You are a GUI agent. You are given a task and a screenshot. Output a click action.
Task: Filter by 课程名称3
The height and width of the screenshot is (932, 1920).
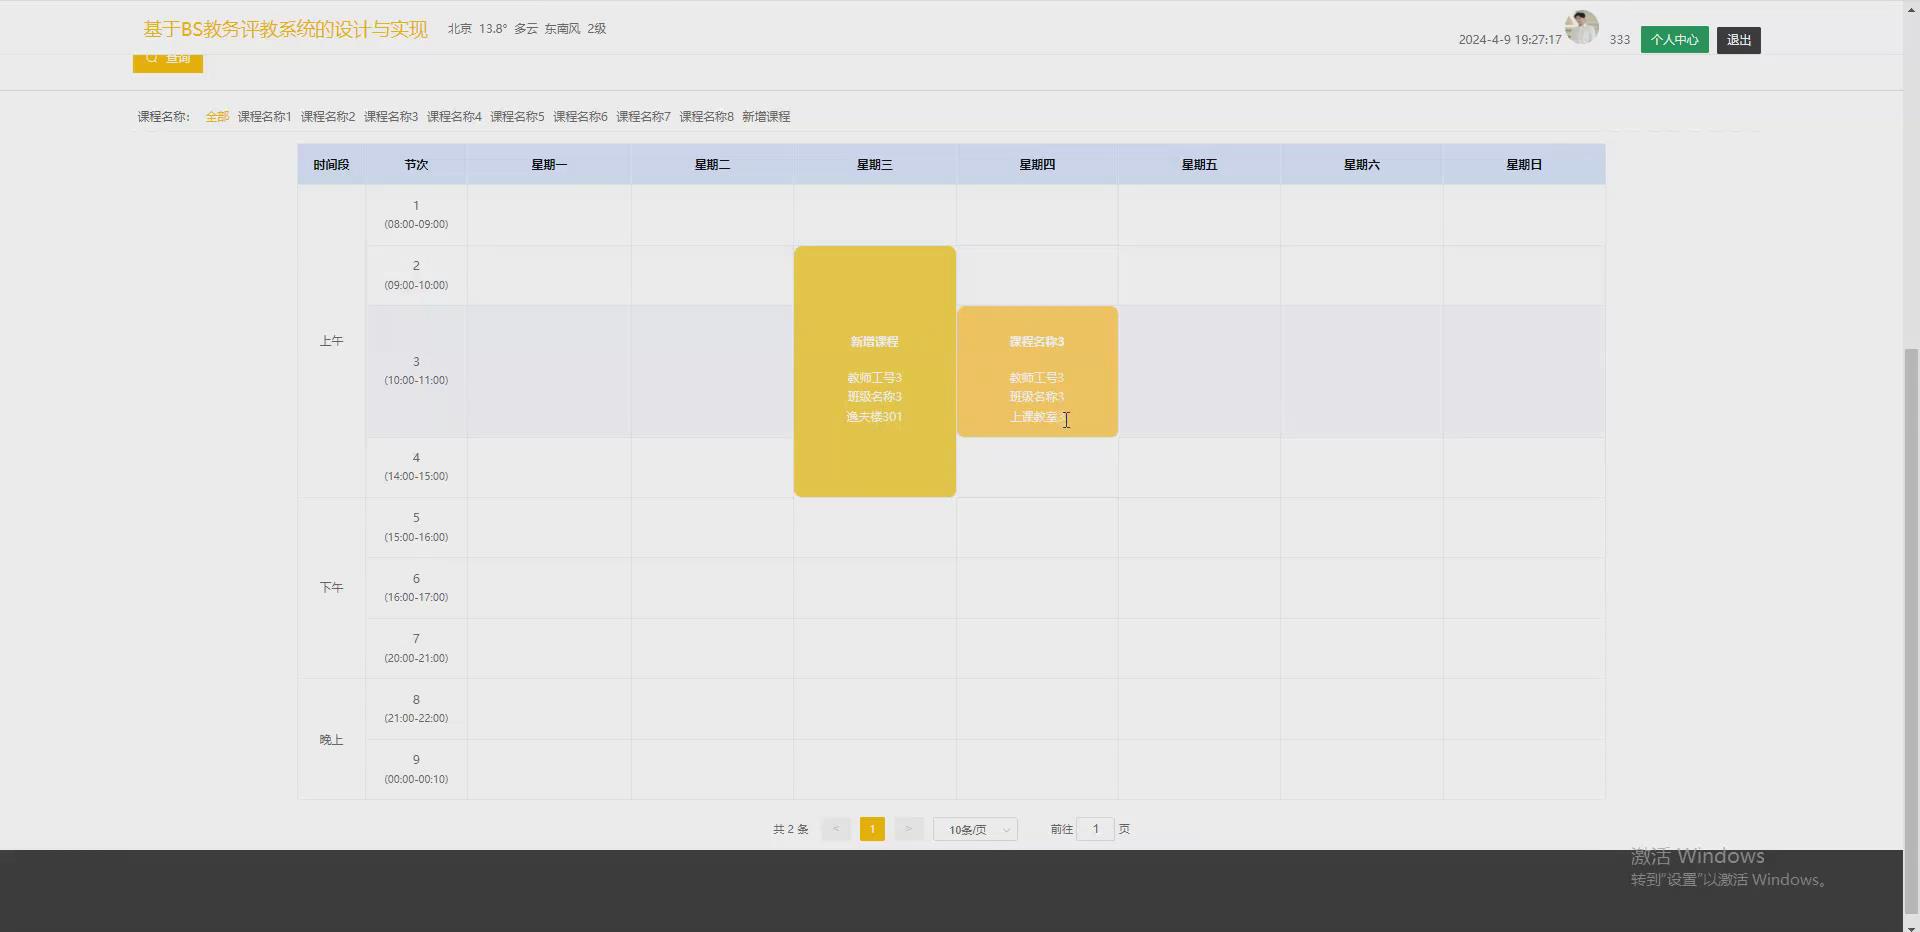coord(391,117)
